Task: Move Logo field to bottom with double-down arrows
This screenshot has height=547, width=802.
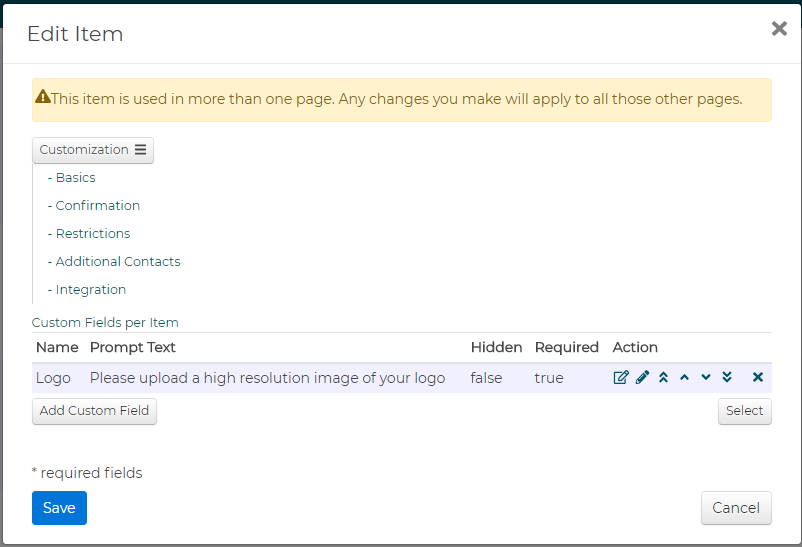Action: (x=727, y=378)
